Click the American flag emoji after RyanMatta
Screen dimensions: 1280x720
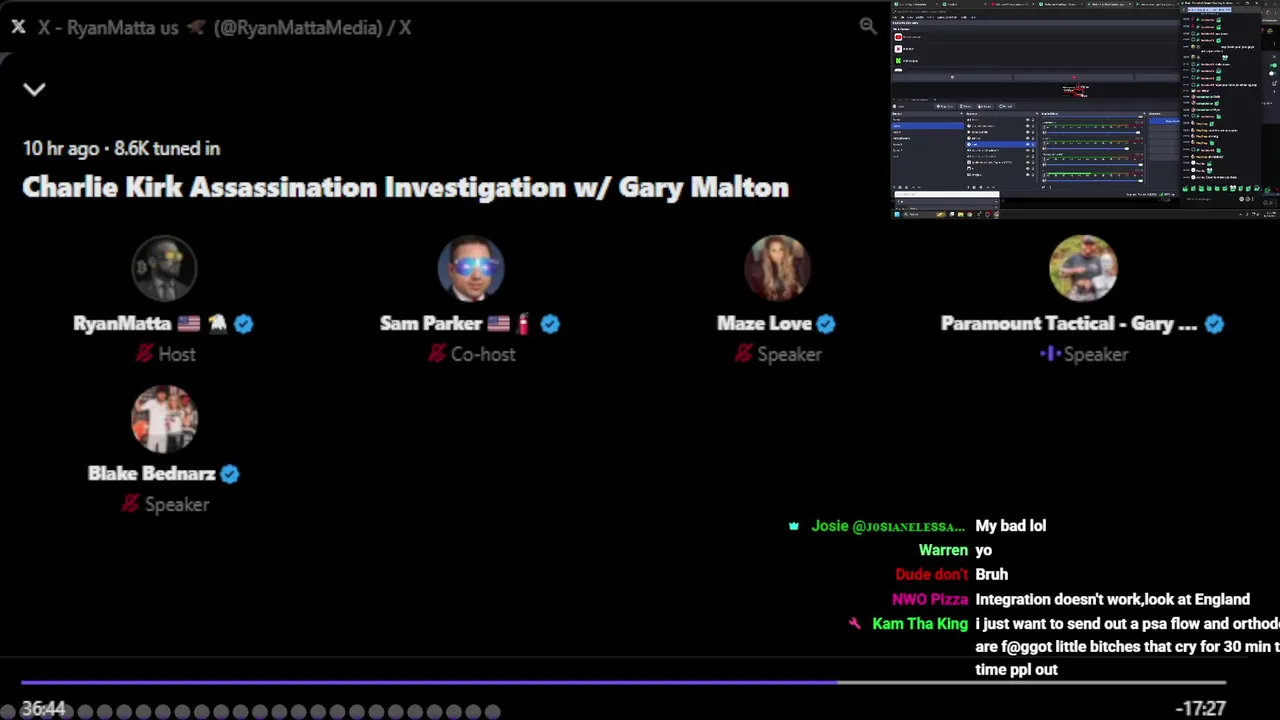click(x=188, y=323)
